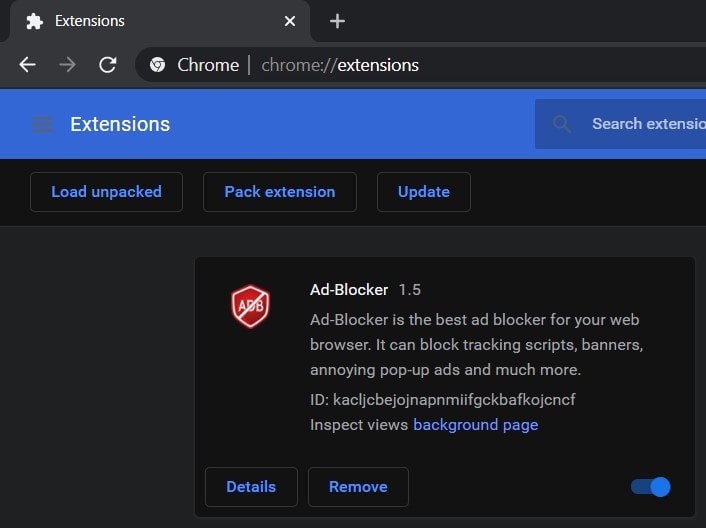This screenshot has width=706, height=528.
Task: Click the search magnifier icon
Action: click(561, 124)
